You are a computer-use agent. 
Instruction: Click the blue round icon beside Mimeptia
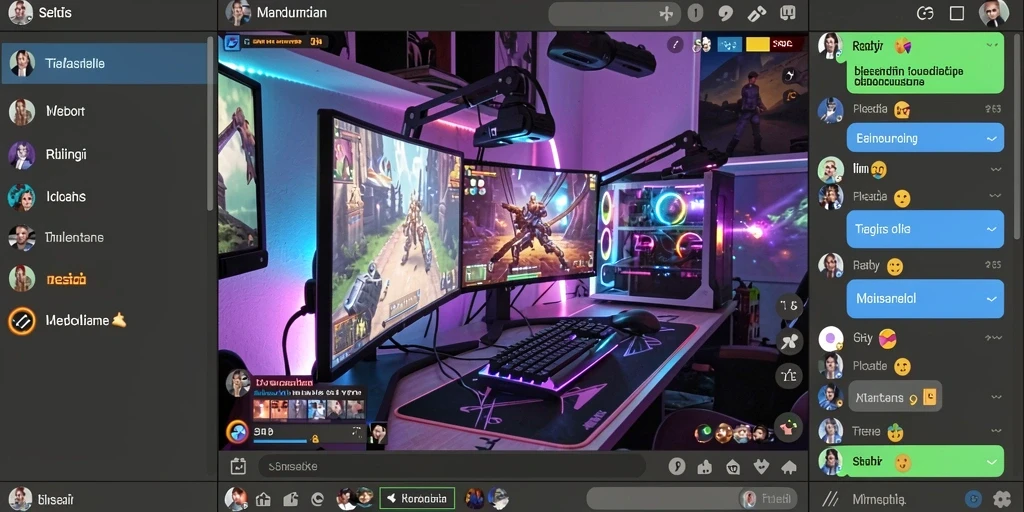973,499
